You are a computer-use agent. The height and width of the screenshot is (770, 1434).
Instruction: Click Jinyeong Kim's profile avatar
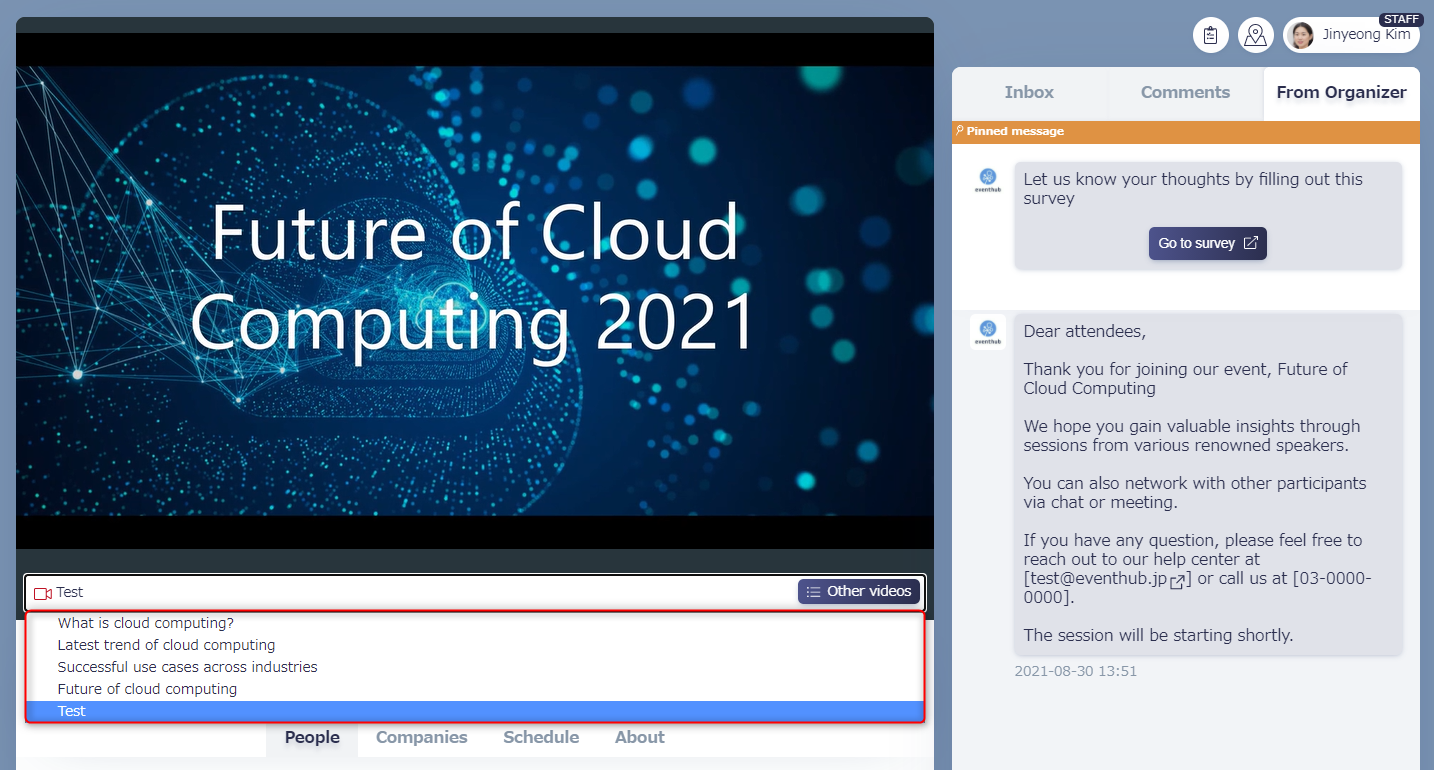pyautogui.click(x=1302, y=36)
